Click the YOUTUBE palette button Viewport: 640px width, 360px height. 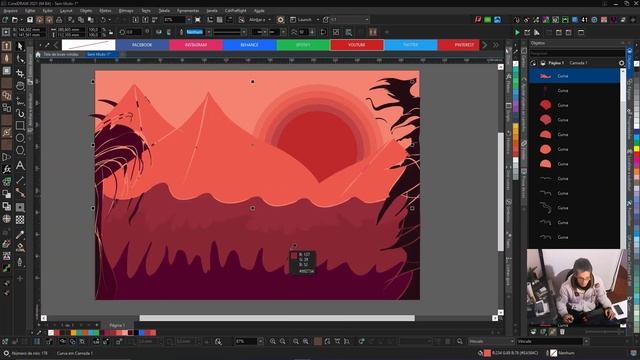357,45
